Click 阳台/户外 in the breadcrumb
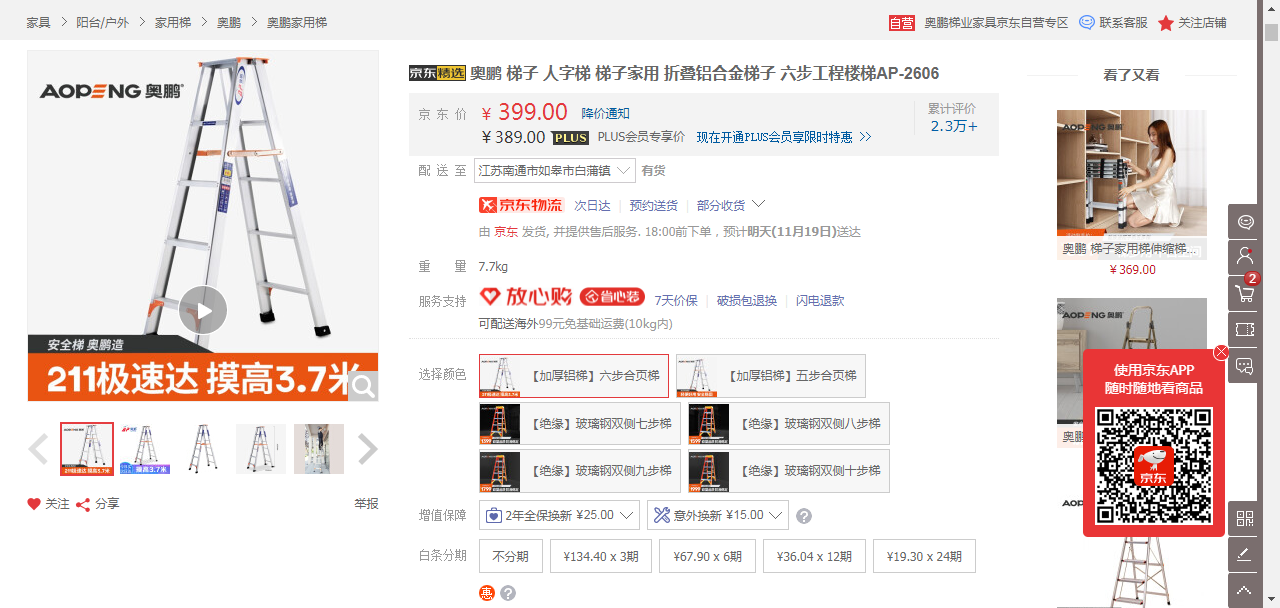This screenshot has height=608, width=1280. point(102,22)
